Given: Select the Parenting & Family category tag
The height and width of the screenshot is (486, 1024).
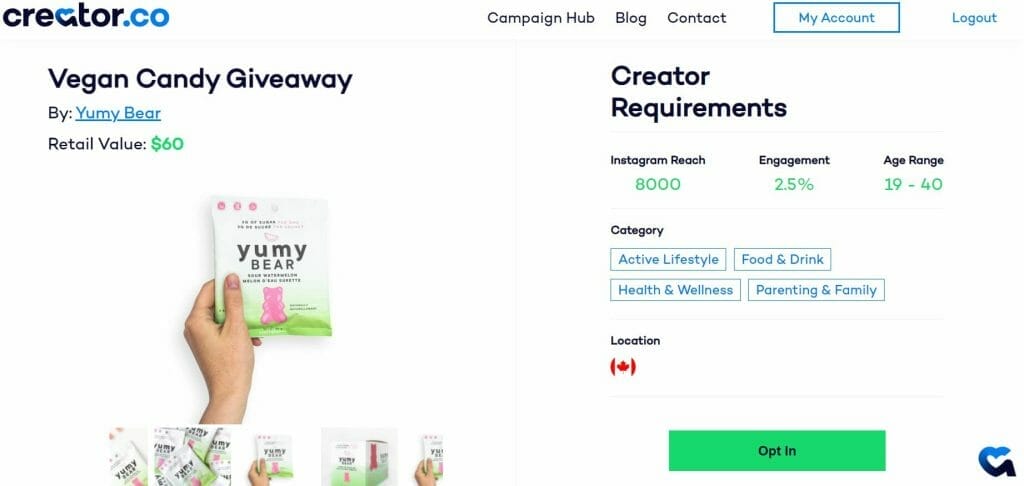Looking at the screenshot, I should (816, 290).
